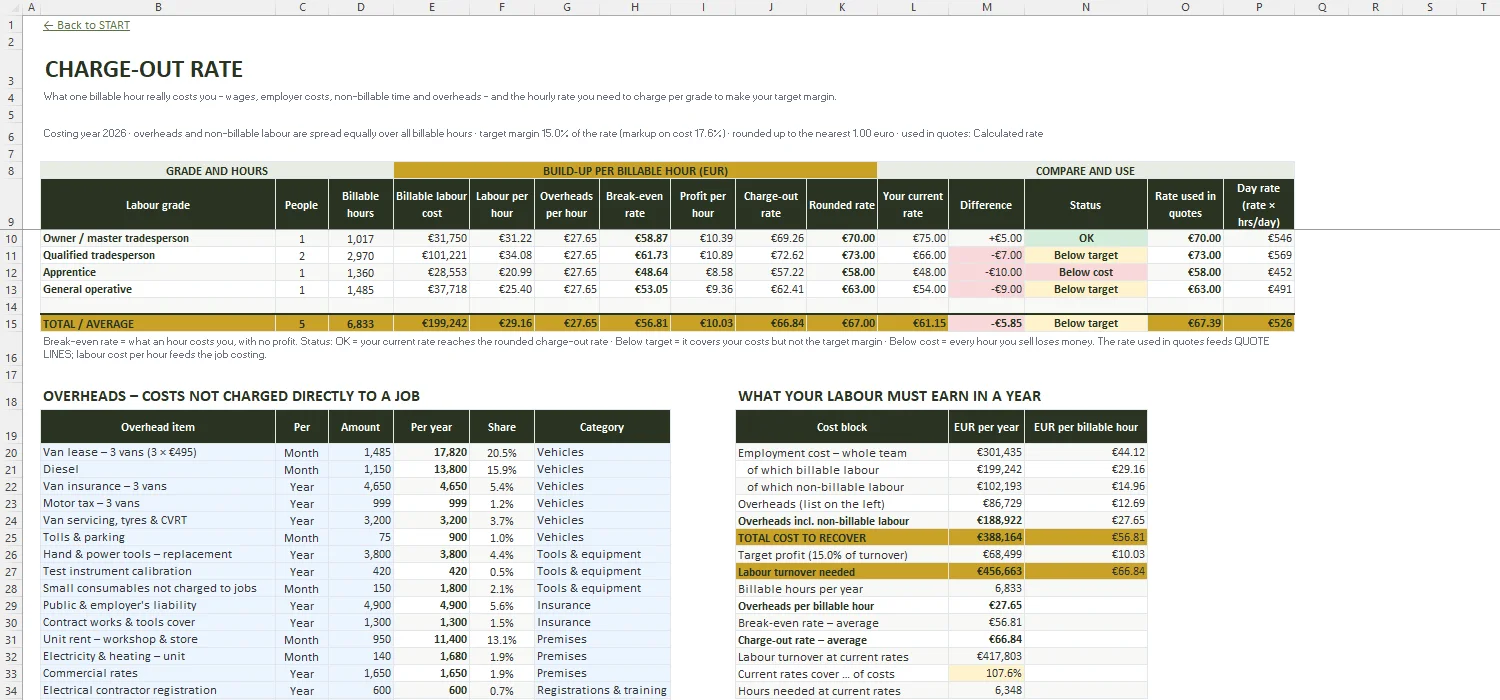Select 'Motor tax – 3 vans' item
The image size is (1500, 700).
[x=158, y=503]
